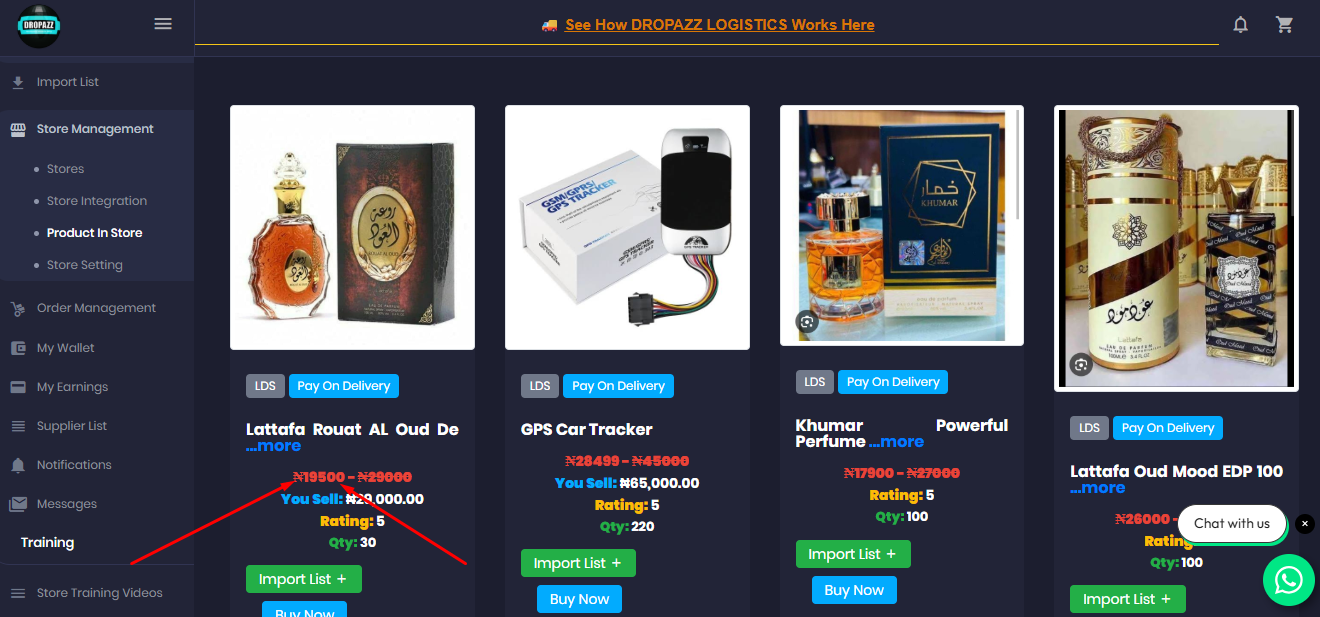The image size is (1320, 617).
Task: Expand Lattafa Rouat title with ...more
Action: pyautogui.click(x=273, y=446)
